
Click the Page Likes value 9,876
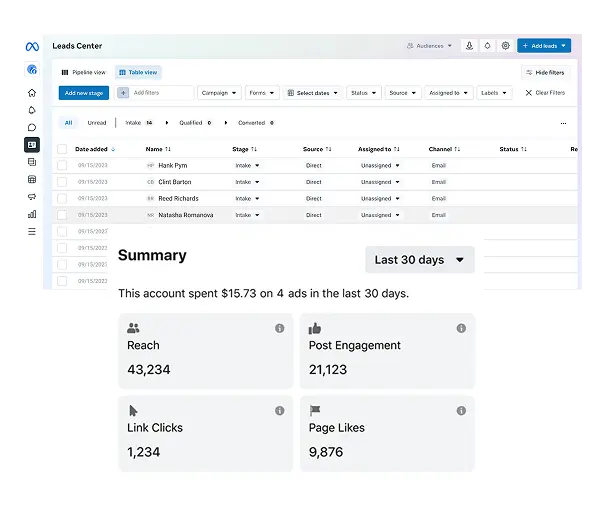click(326, 452)
